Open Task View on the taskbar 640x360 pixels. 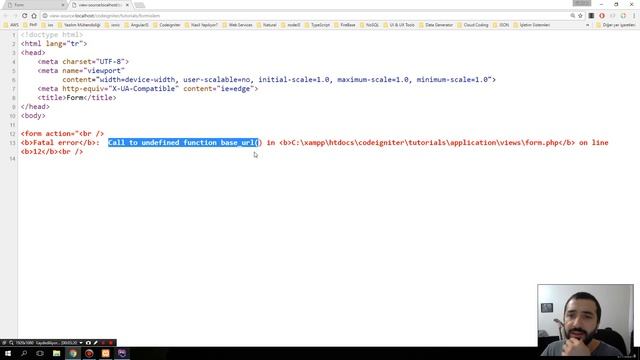pos(40,353)
